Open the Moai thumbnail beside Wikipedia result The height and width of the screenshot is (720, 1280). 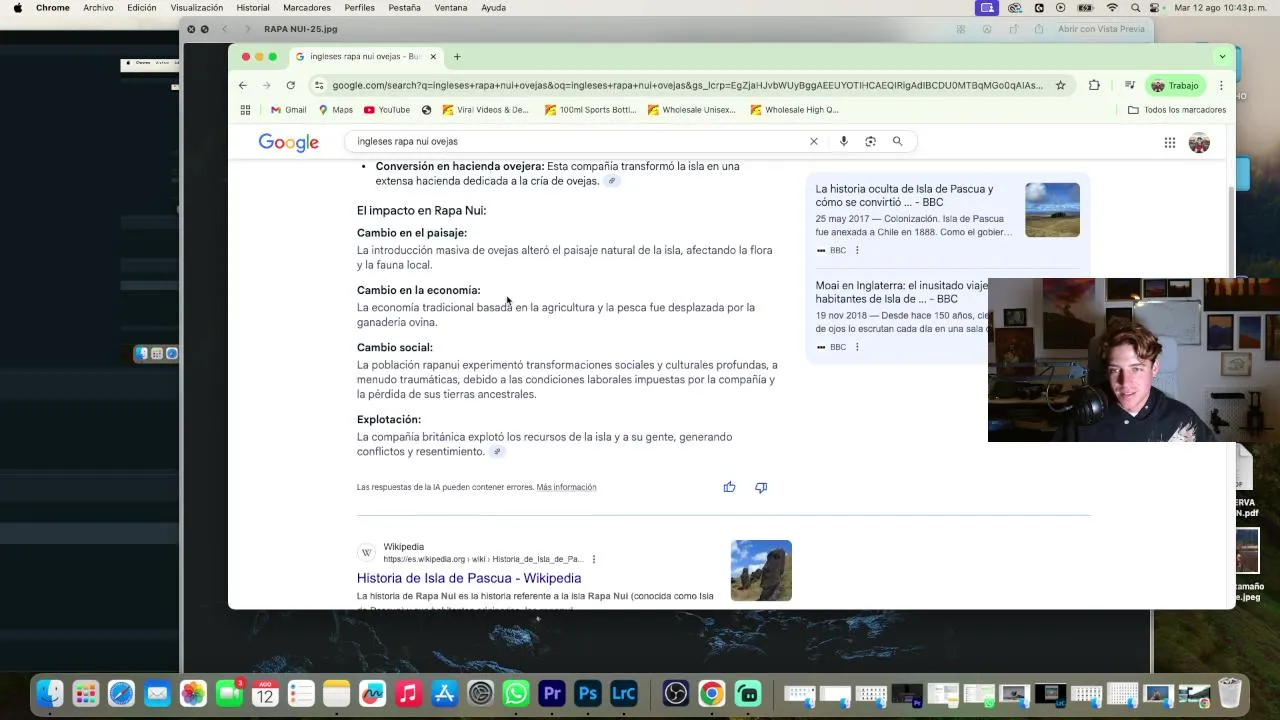(761, 570)
